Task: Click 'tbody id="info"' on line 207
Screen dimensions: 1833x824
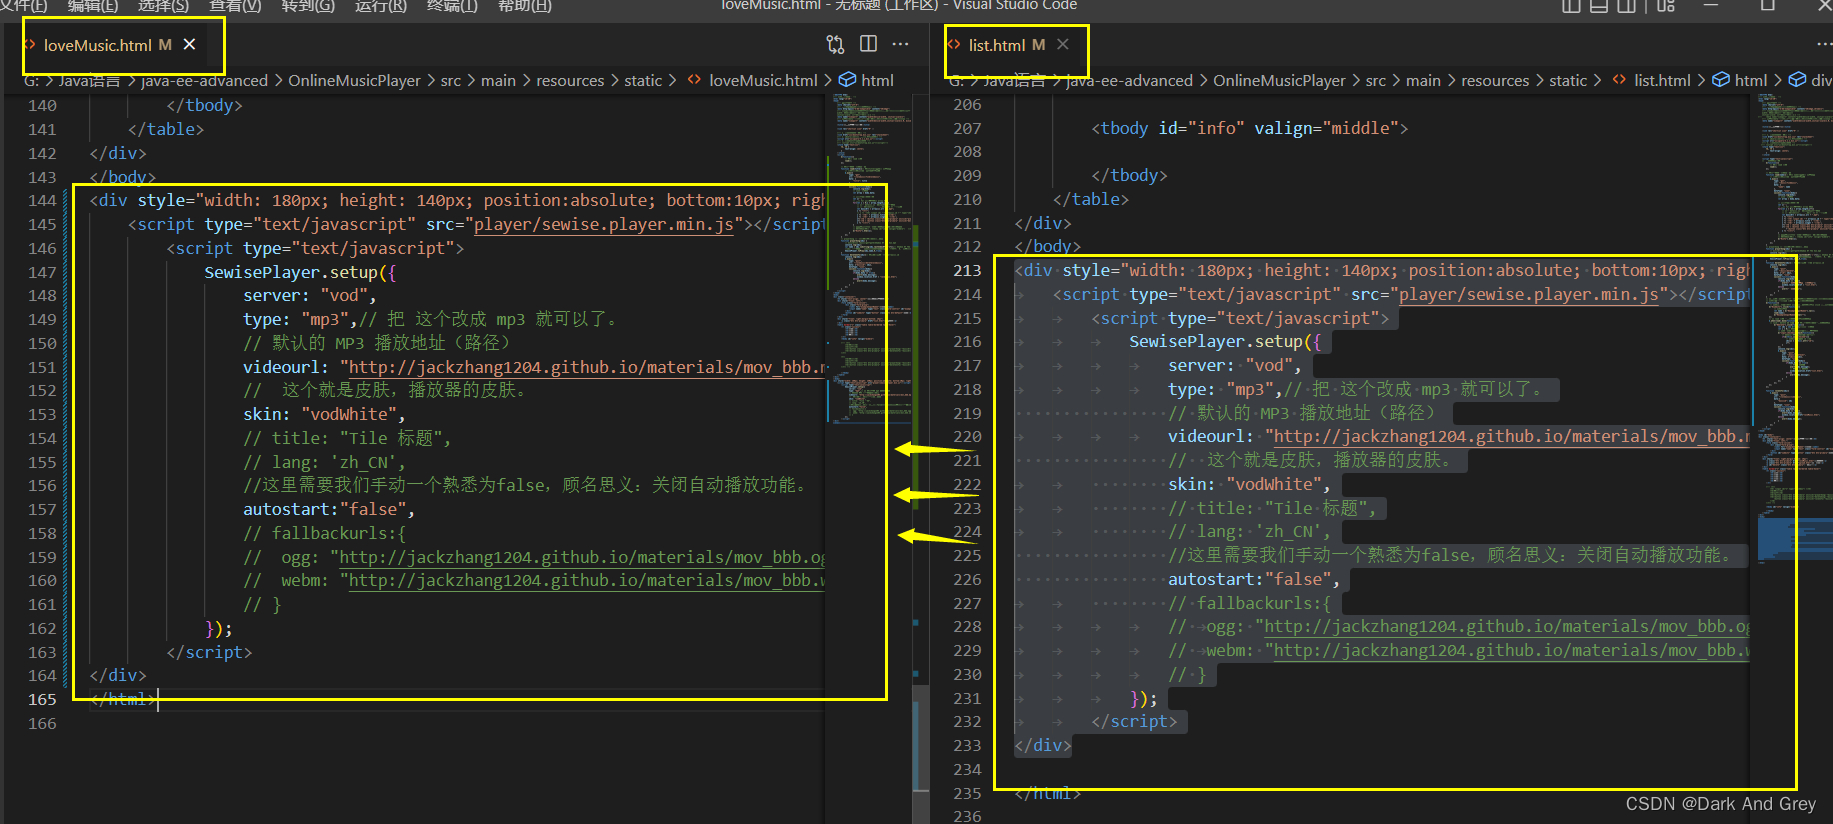Action: click(1172, 128)
